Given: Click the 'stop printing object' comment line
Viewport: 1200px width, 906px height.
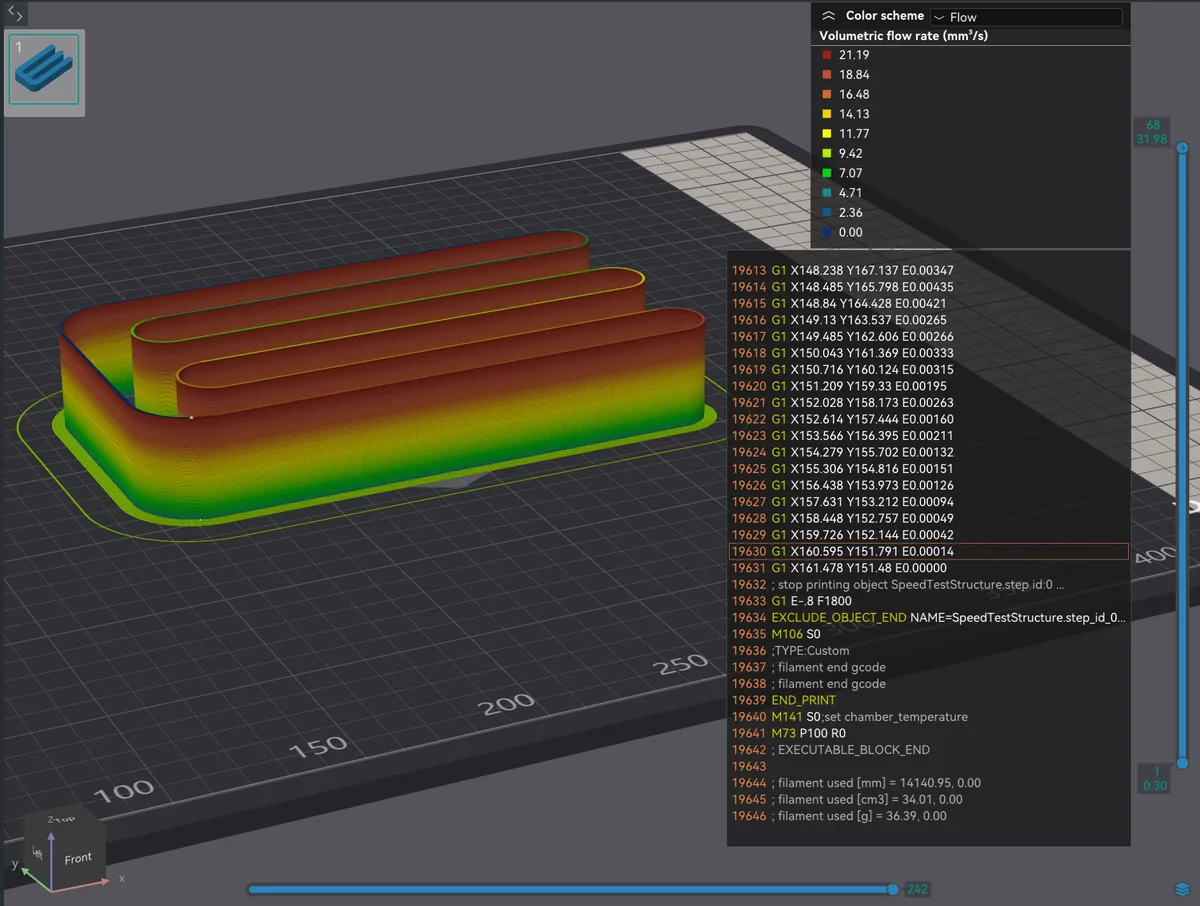Looking at the screenshot, I should pyautogui.click(x=928, y=584).
